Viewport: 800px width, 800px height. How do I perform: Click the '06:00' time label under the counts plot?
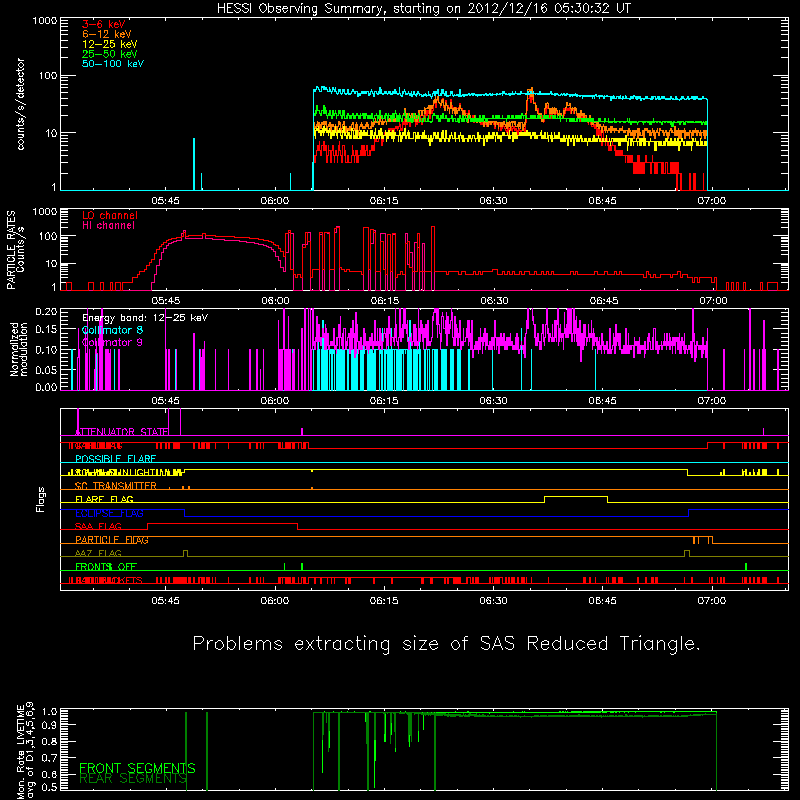tap(274, 201)
